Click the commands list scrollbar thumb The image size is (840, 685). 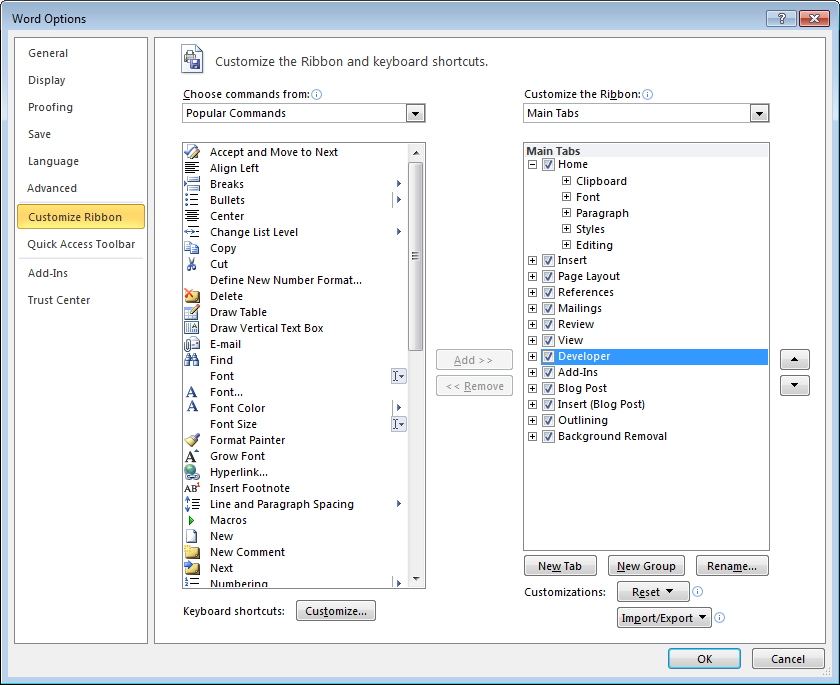[x=415, y=256]
